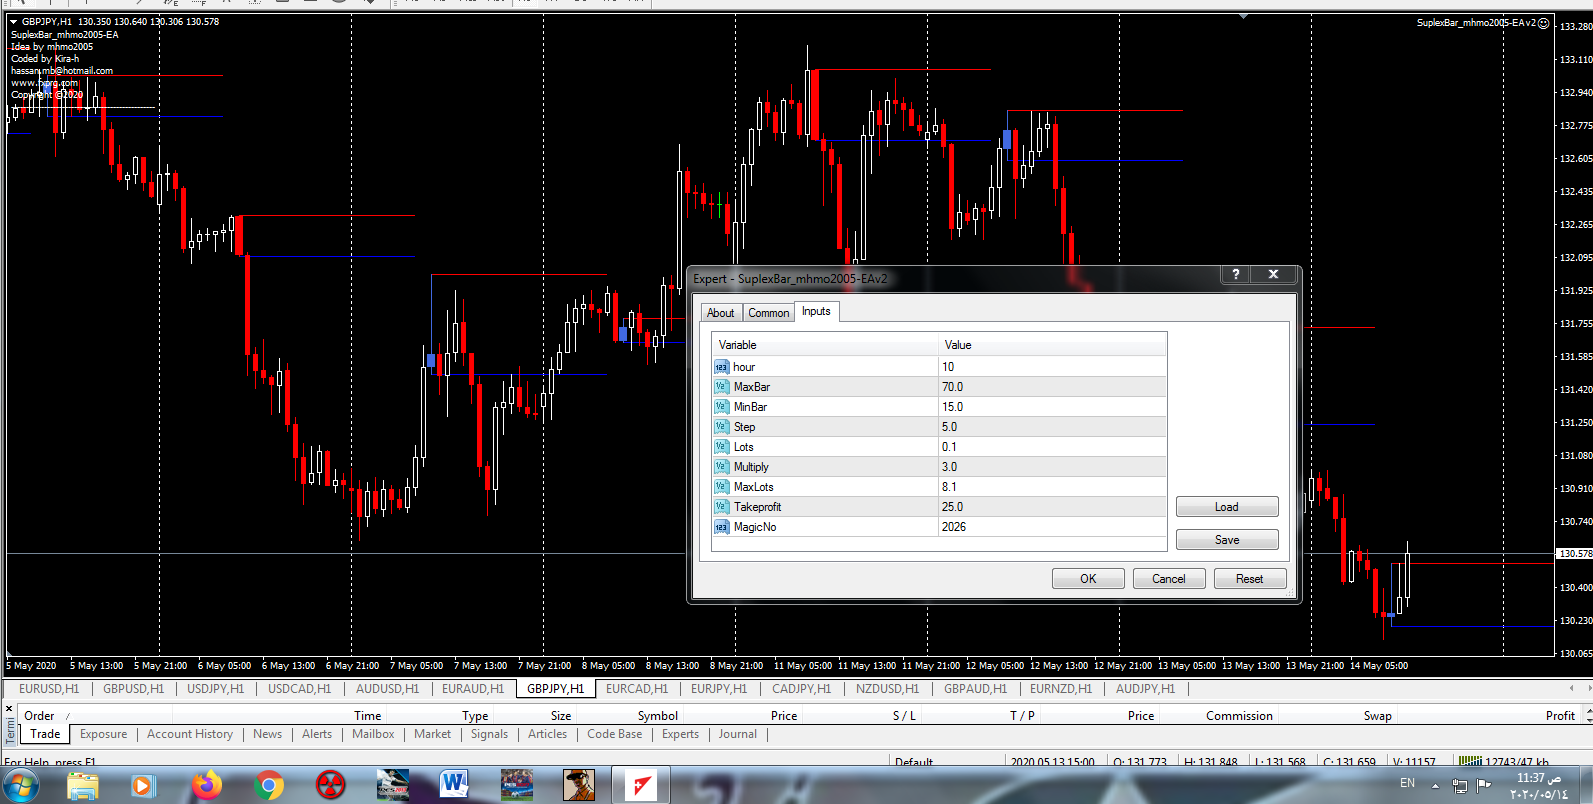The width and height of the screenshot is (1593, 804).
Task: Click the Load button for input presets
Action: pos(1226,507)
